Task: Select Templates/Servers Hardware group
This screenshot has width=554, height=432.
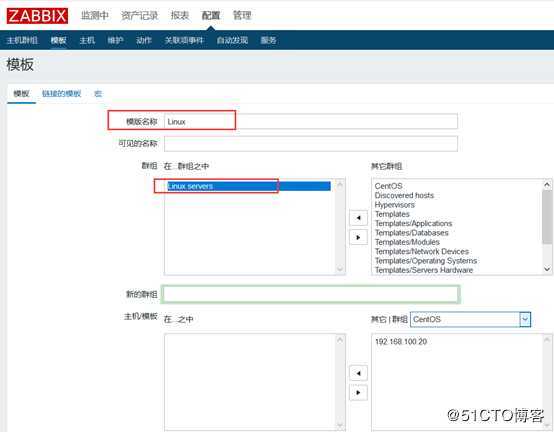Action: click(424, 270)
